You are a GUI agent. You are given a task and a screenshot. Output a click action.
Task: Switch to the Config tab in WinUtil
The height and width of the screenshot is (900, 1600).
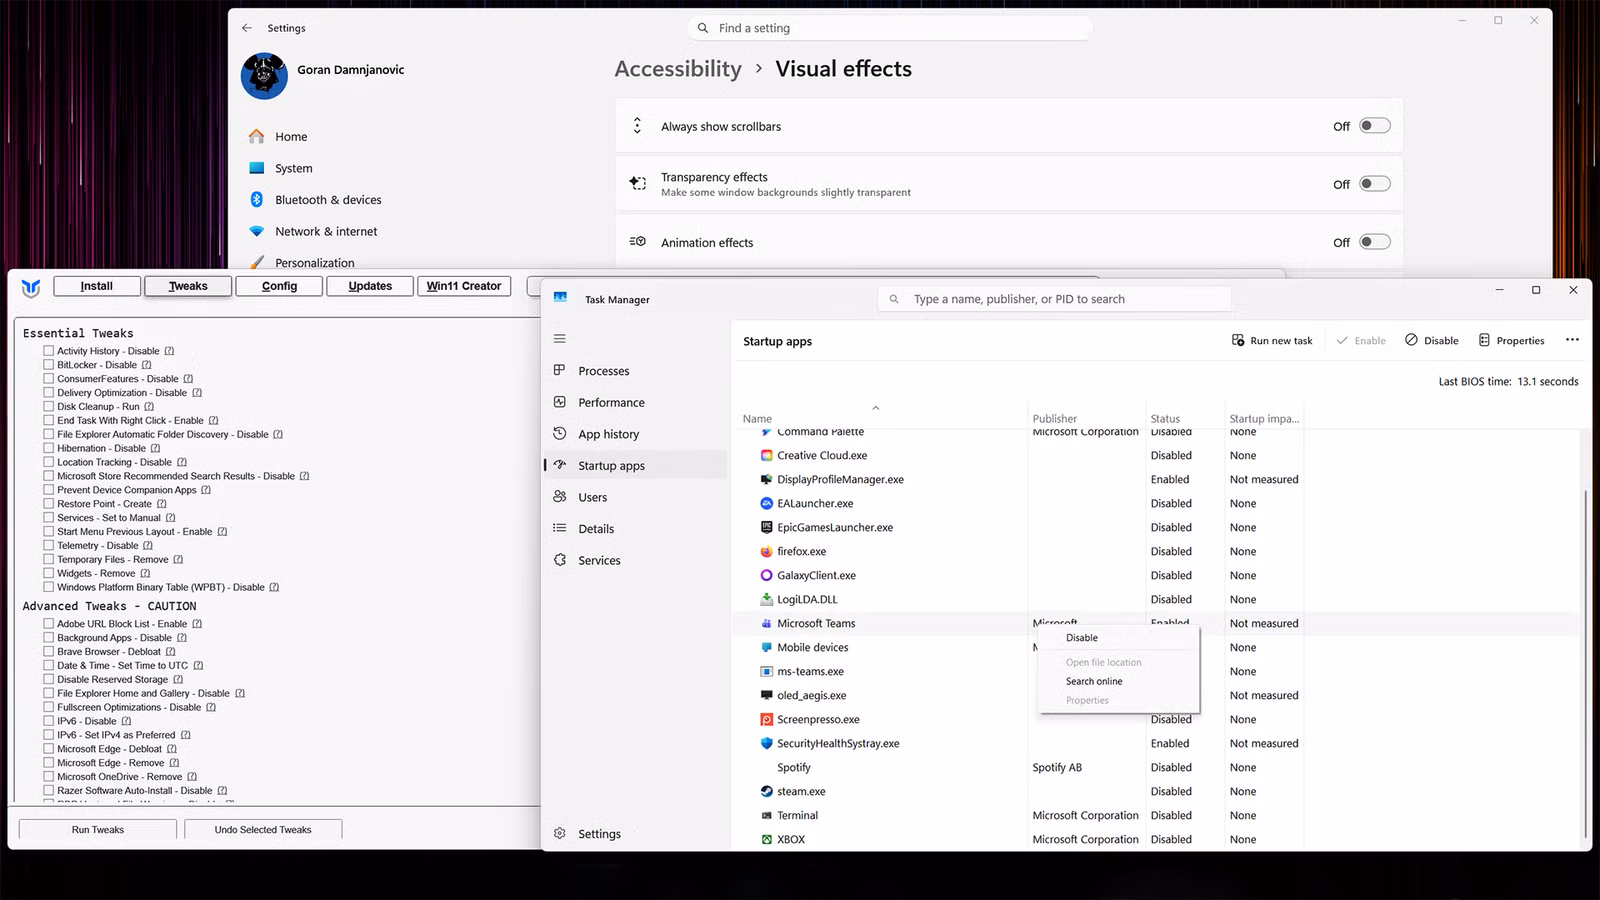(280, 286)
